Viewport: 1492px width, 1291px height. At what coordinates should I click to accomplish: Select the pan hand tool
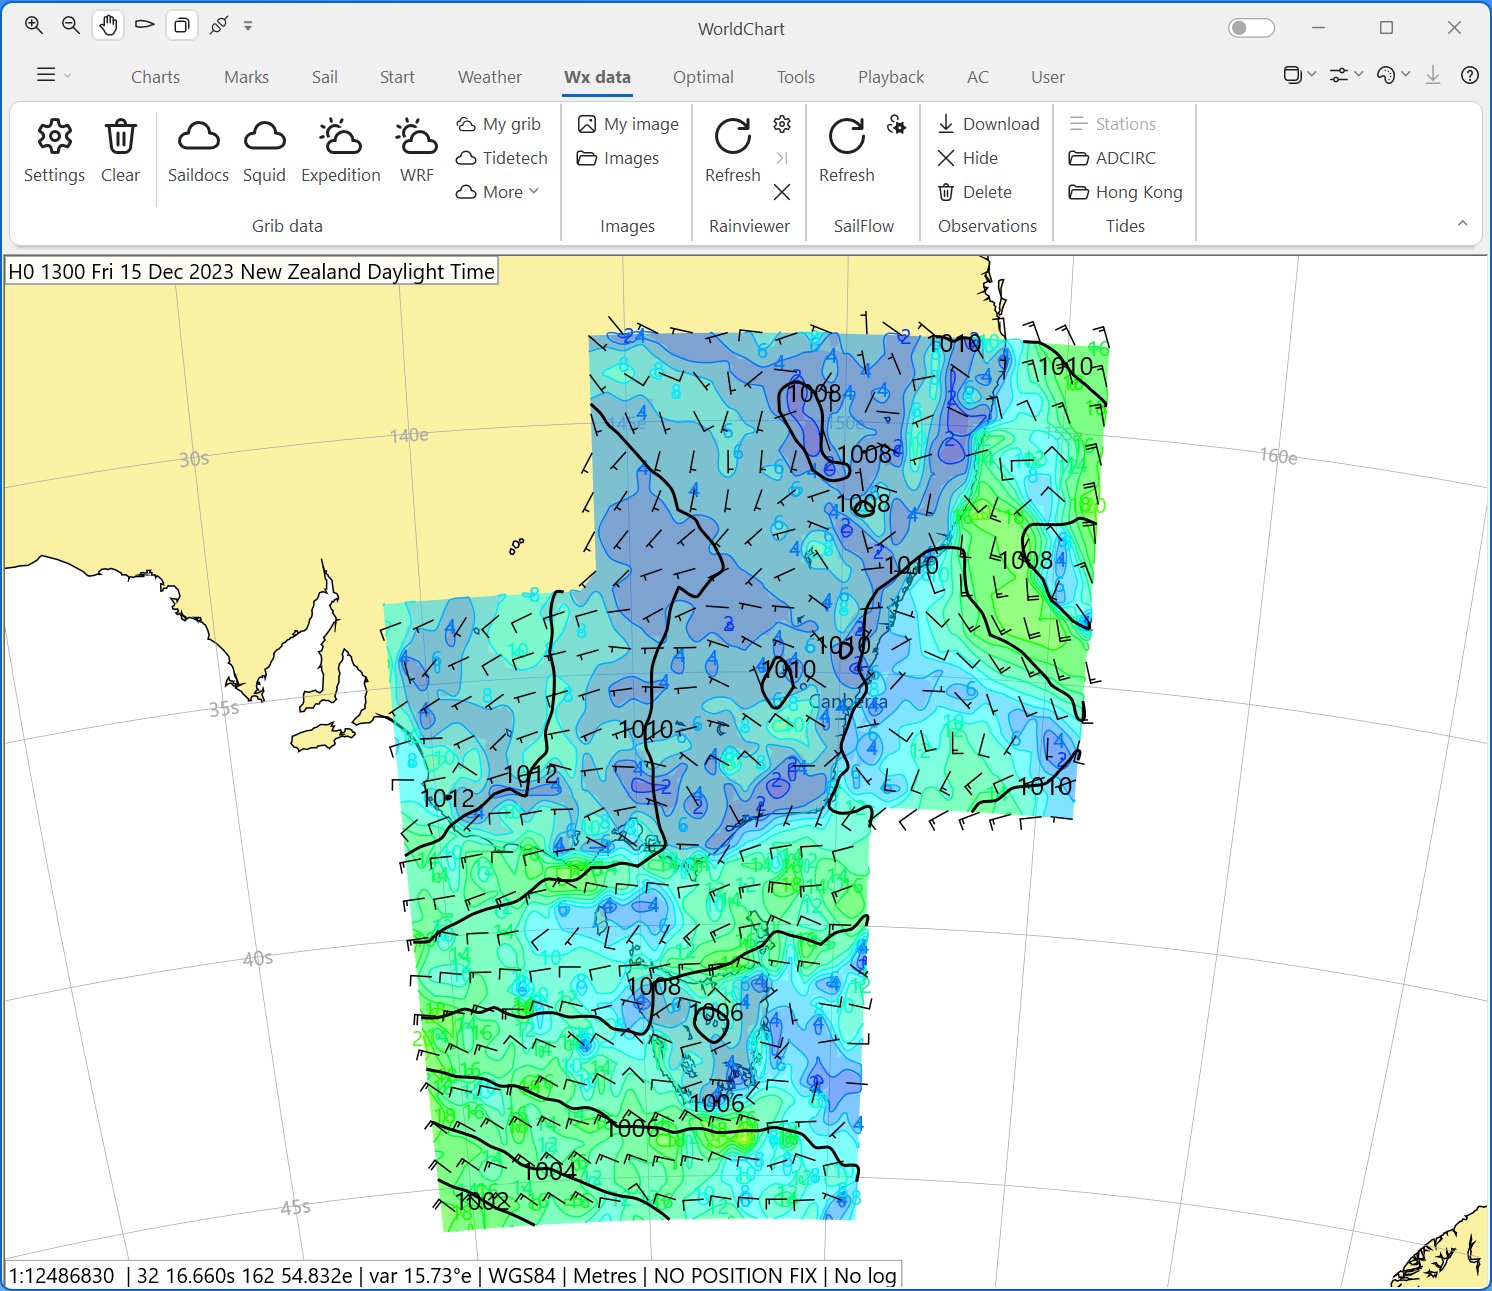pos(108,26)
